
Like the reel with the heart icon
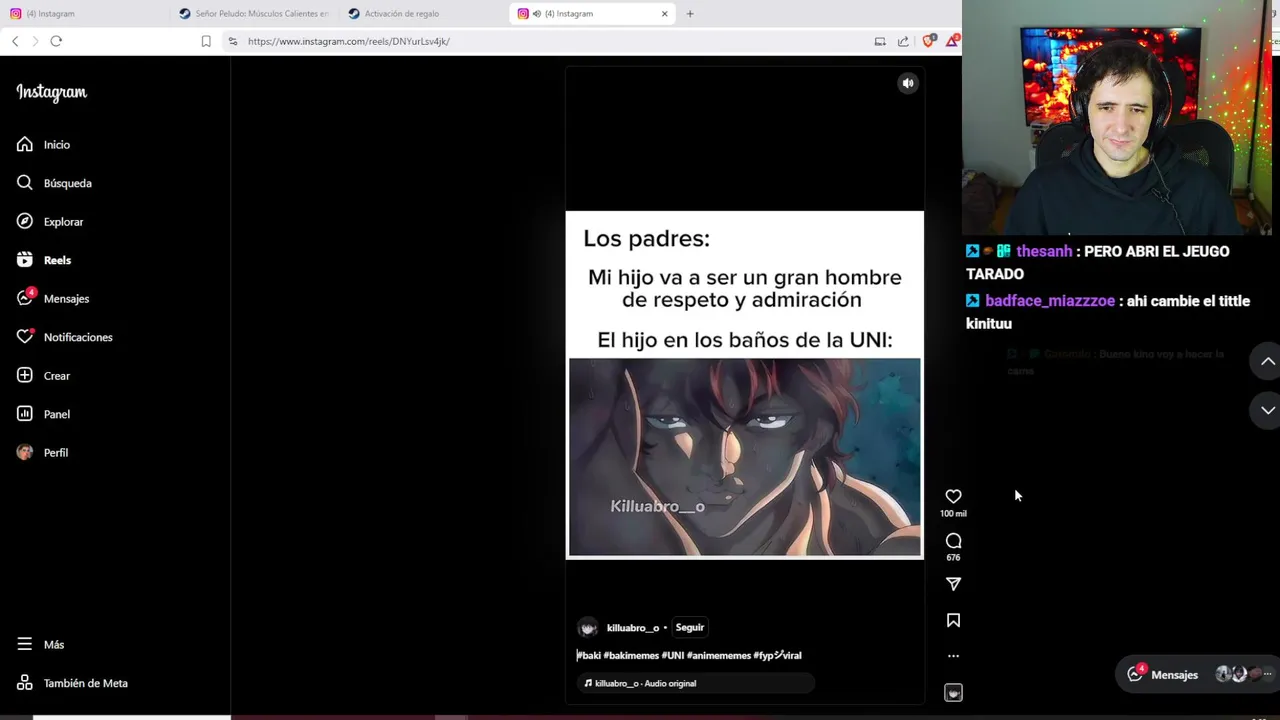coord(953,496)
